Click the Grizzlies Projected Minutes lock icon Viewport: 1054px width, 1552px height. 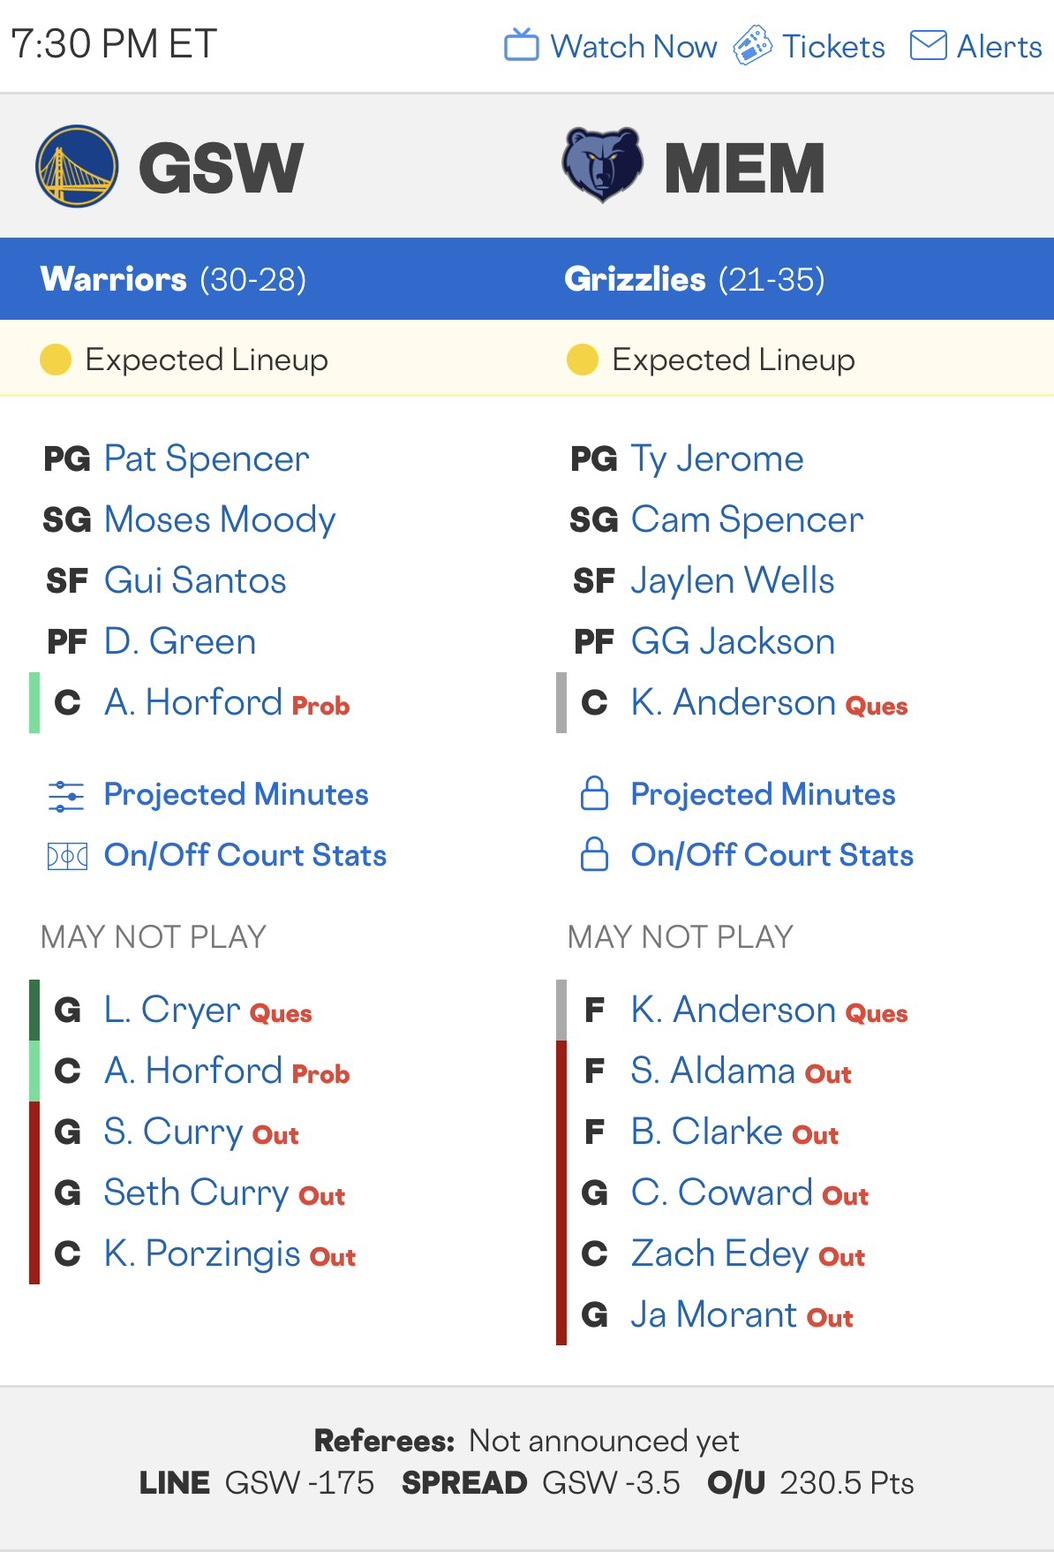594,794
